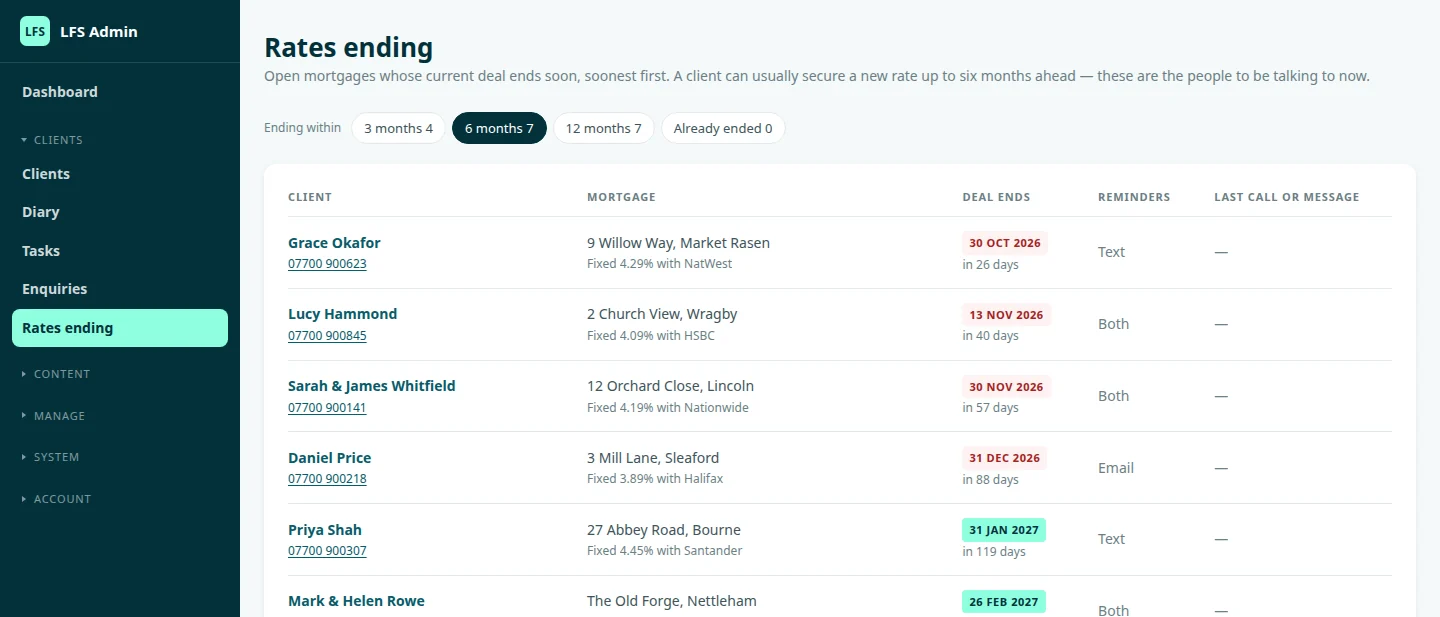Click the 12 Orchard Close, Lincoln mortgage
Image resolution: width=1440 pixels, height=617 pixels.
[x=670, y=386]
